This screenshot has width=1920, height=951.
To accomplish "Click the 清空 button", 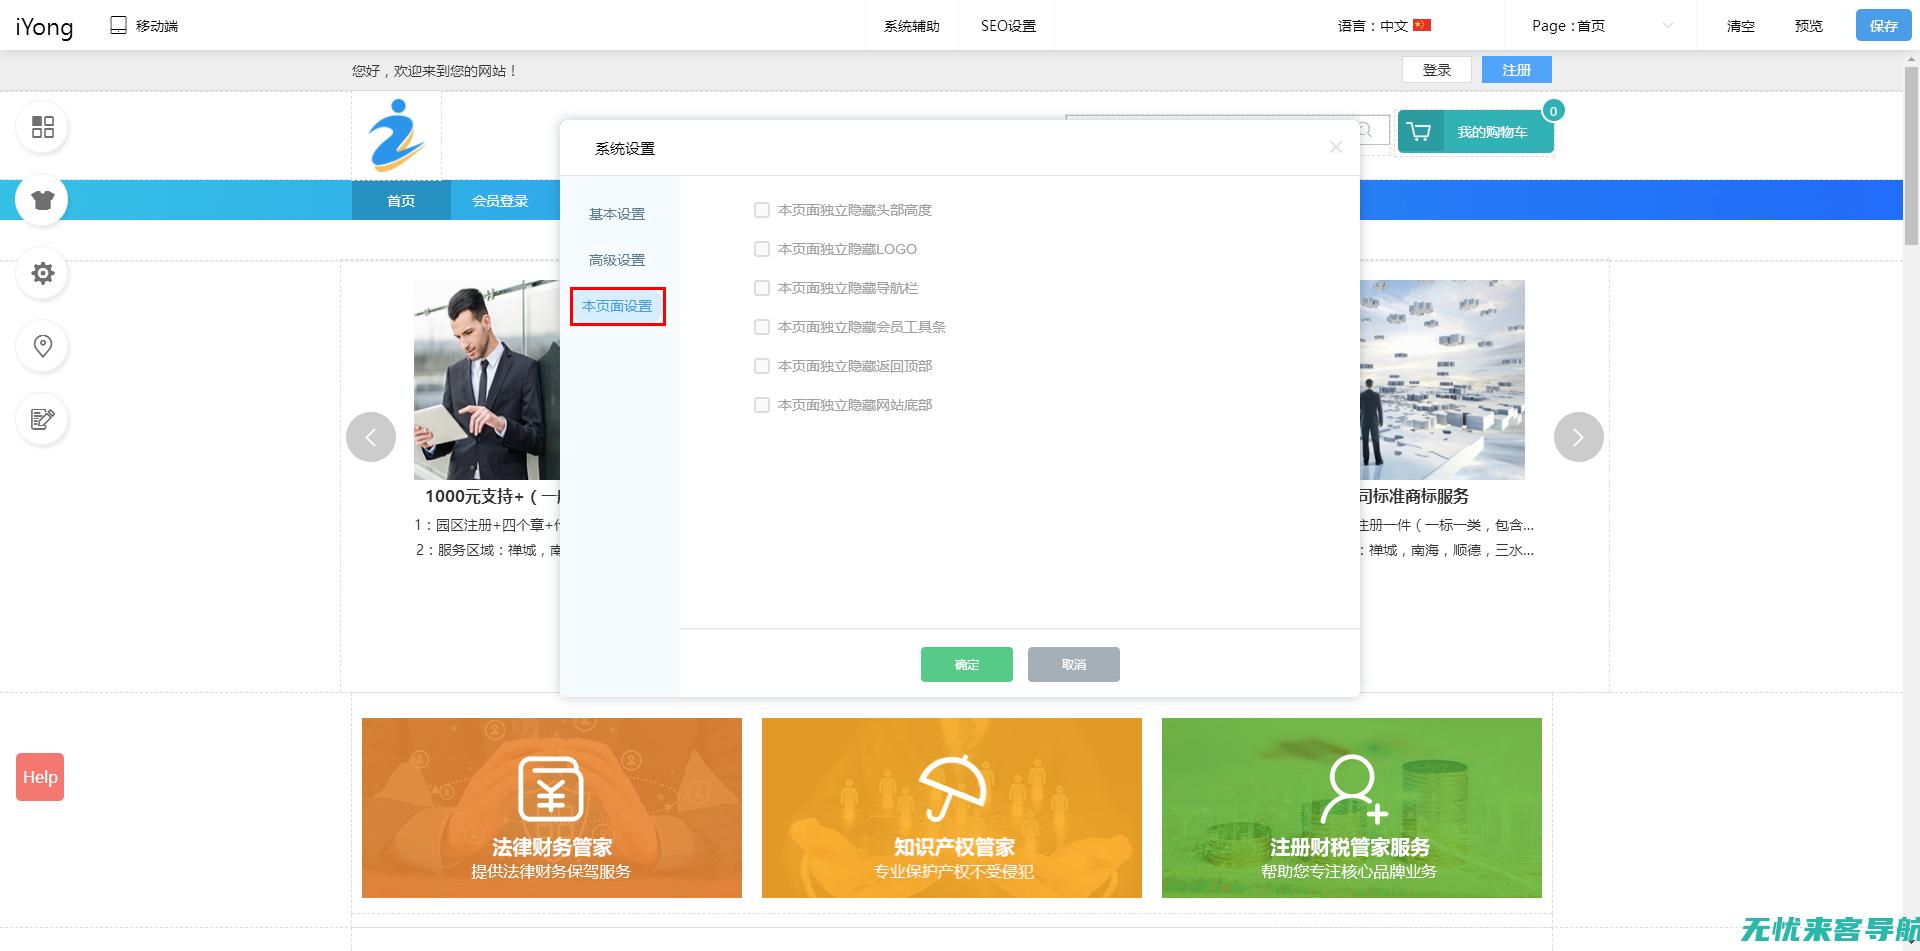I will pyautogui.click(x=1741, y=26).
